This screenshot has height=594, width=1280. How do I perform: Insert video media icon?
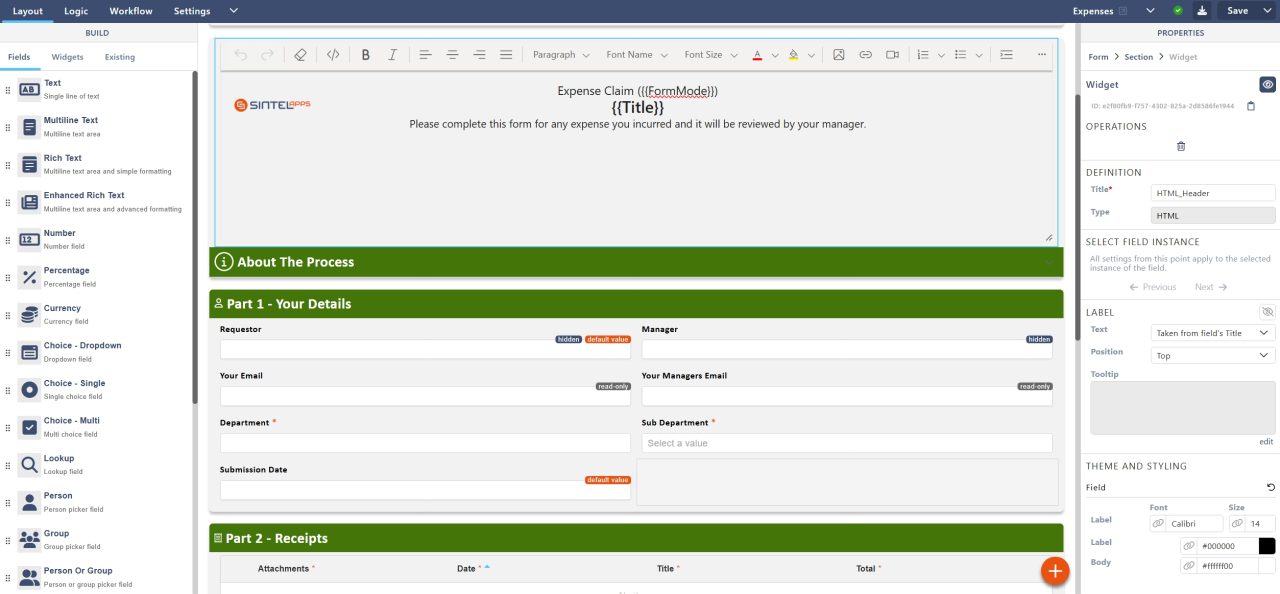click(892, 55)
